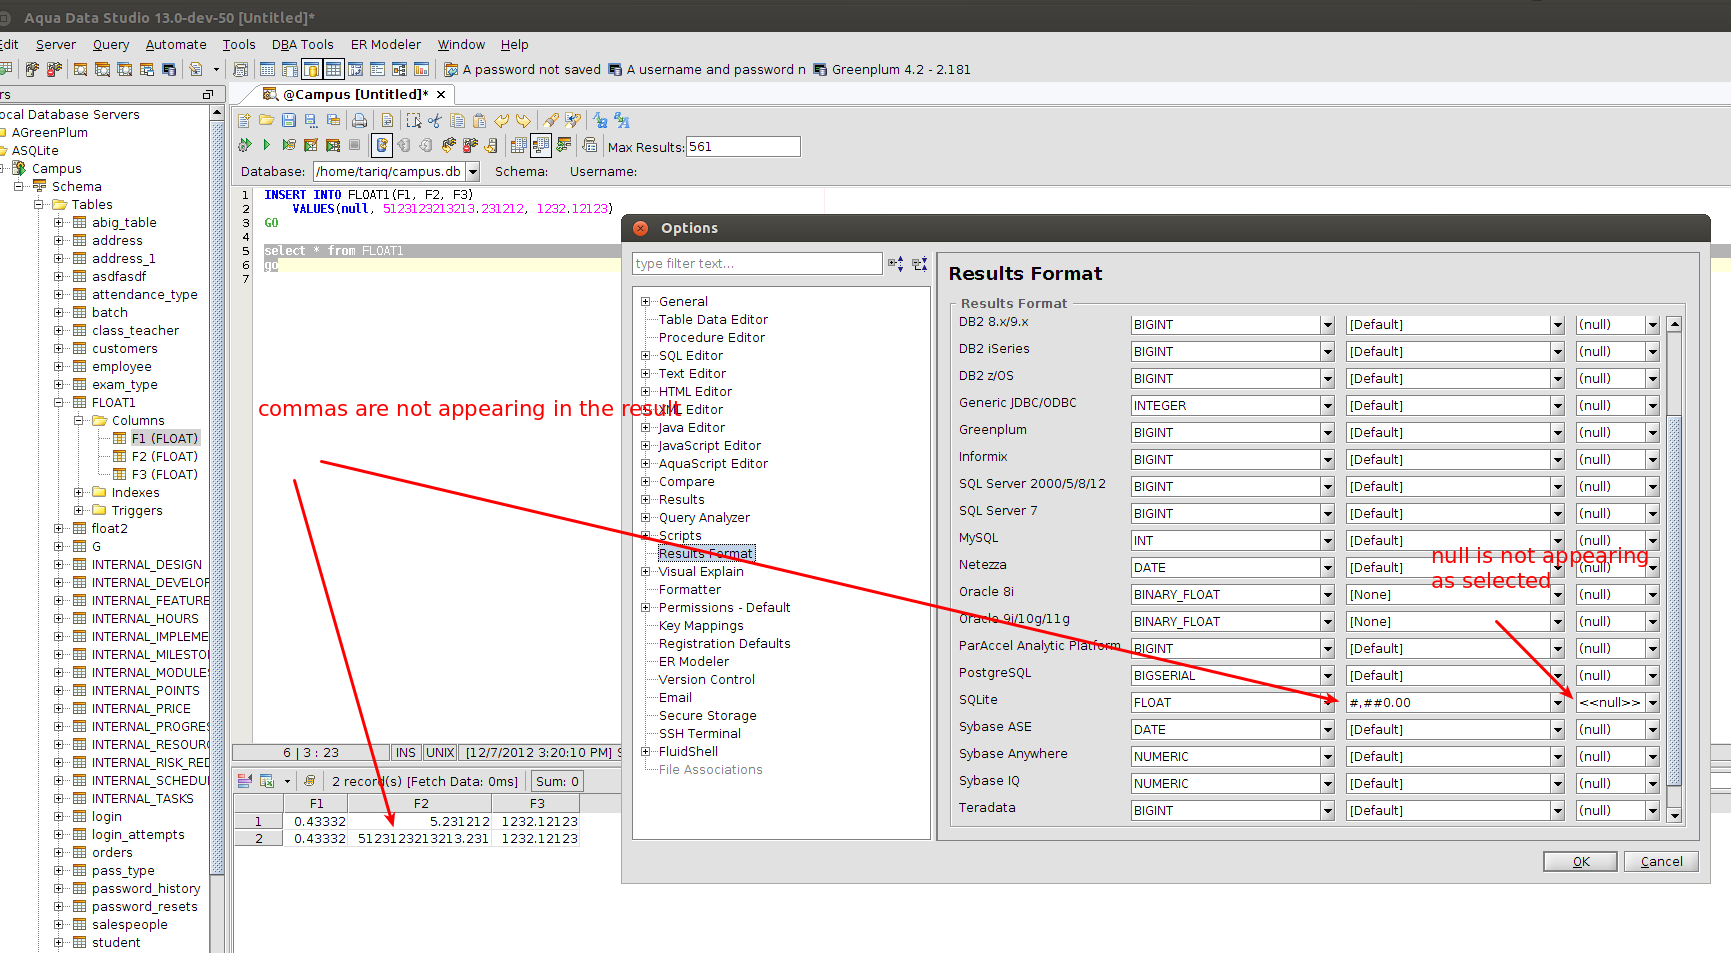Screen dimensions: 1731x953
Task: Save the script with the floppy icon
Action: click(x=289, y=120)
